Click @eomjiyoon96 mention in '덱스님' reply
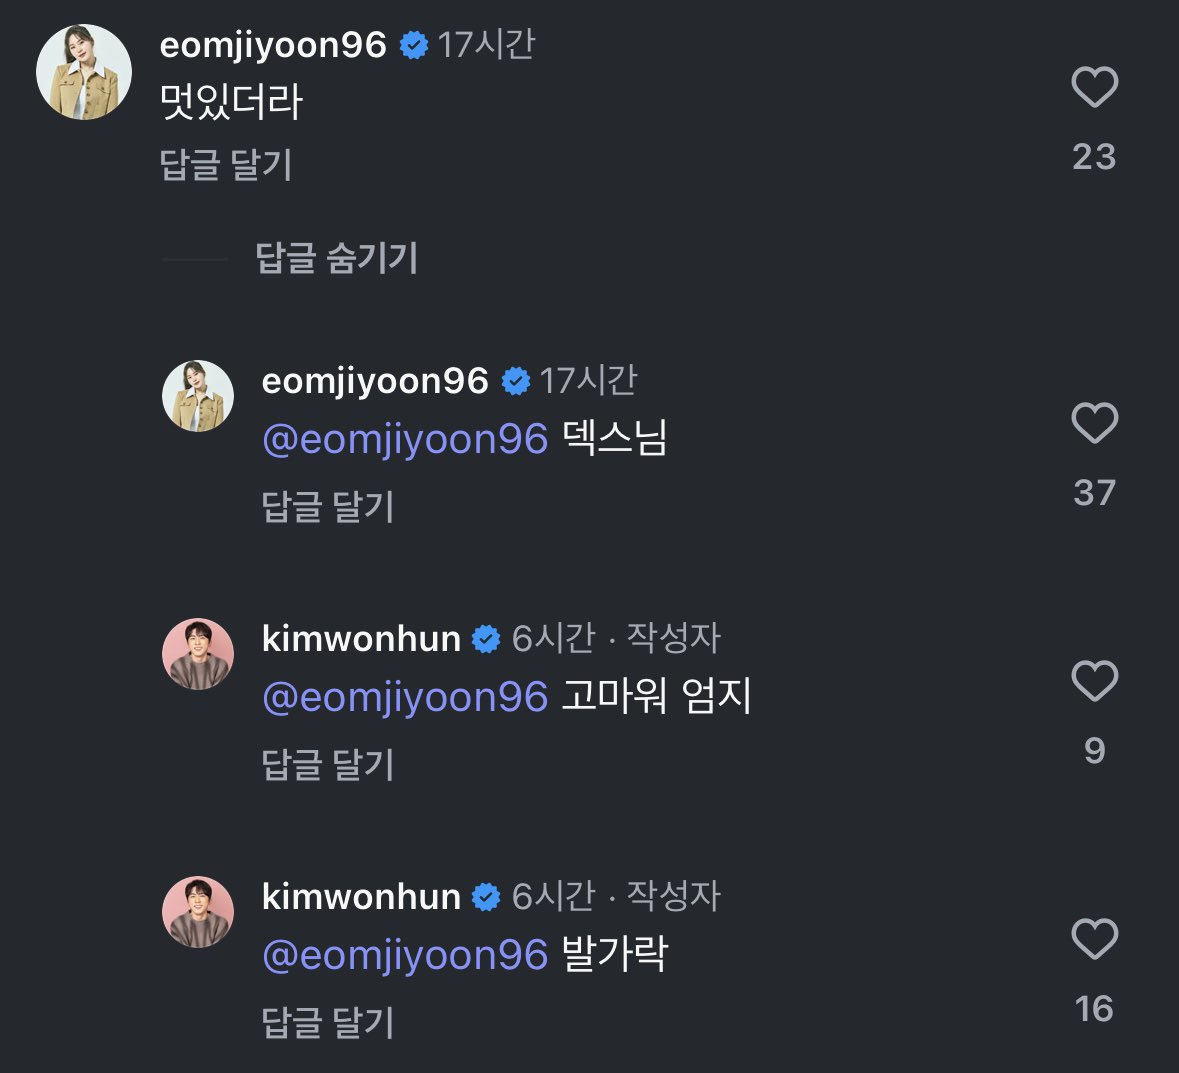Viewport: 1179px width, 1073px height. (405, 440)
